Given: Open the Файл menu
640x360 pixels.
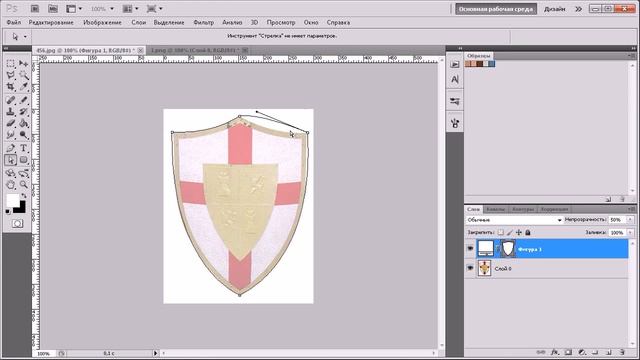Looking at the screenshot, I should [x=13, y=22].
